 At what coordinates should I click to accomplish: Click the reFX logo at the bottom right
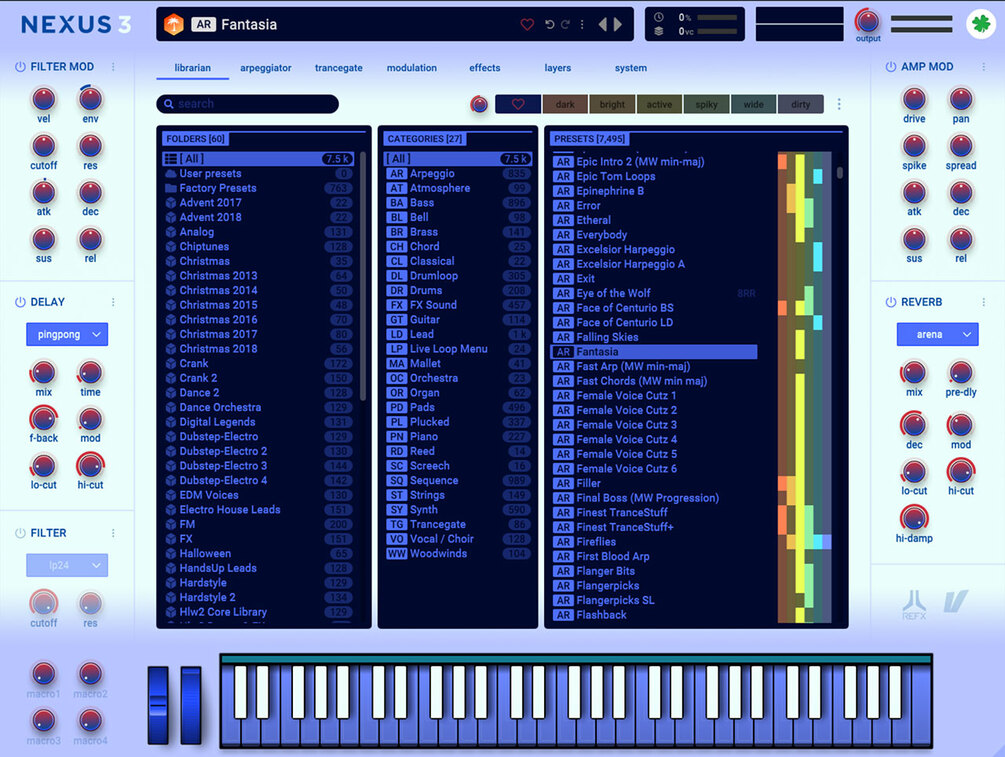point(914,604)
